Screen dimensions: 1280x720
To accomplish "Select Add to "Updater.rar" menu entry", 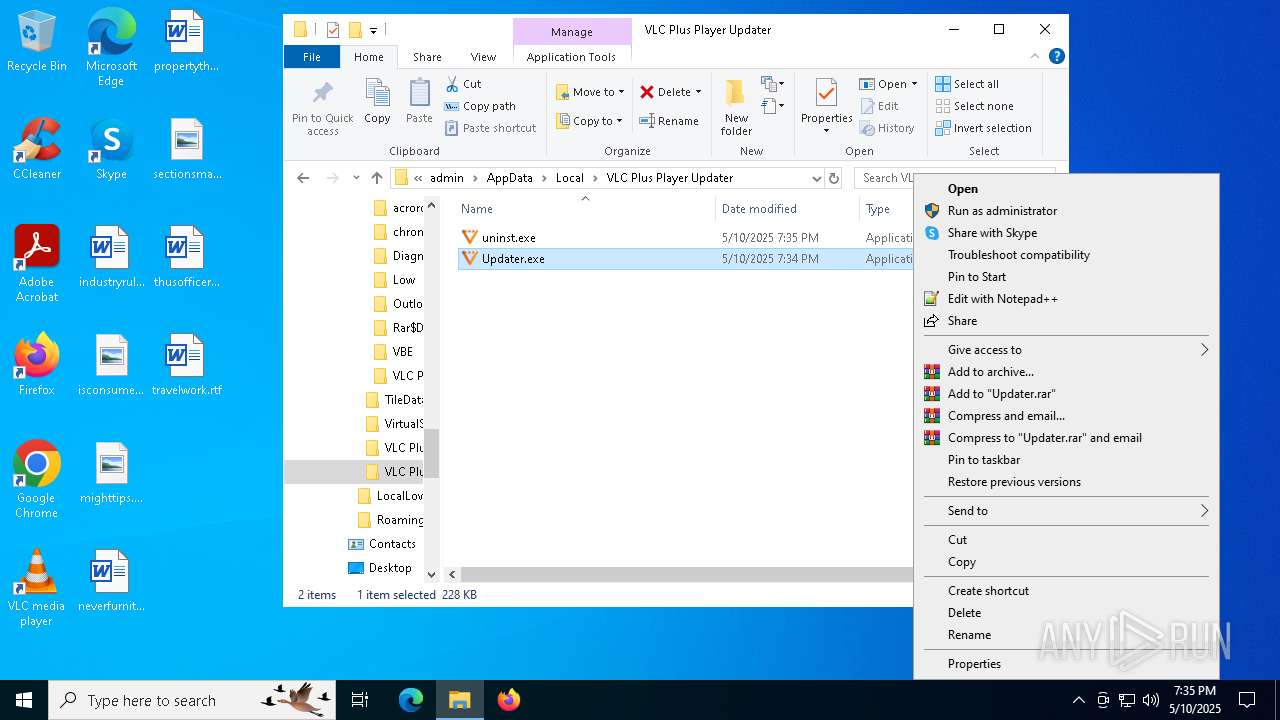I will tap(1066, 394).
